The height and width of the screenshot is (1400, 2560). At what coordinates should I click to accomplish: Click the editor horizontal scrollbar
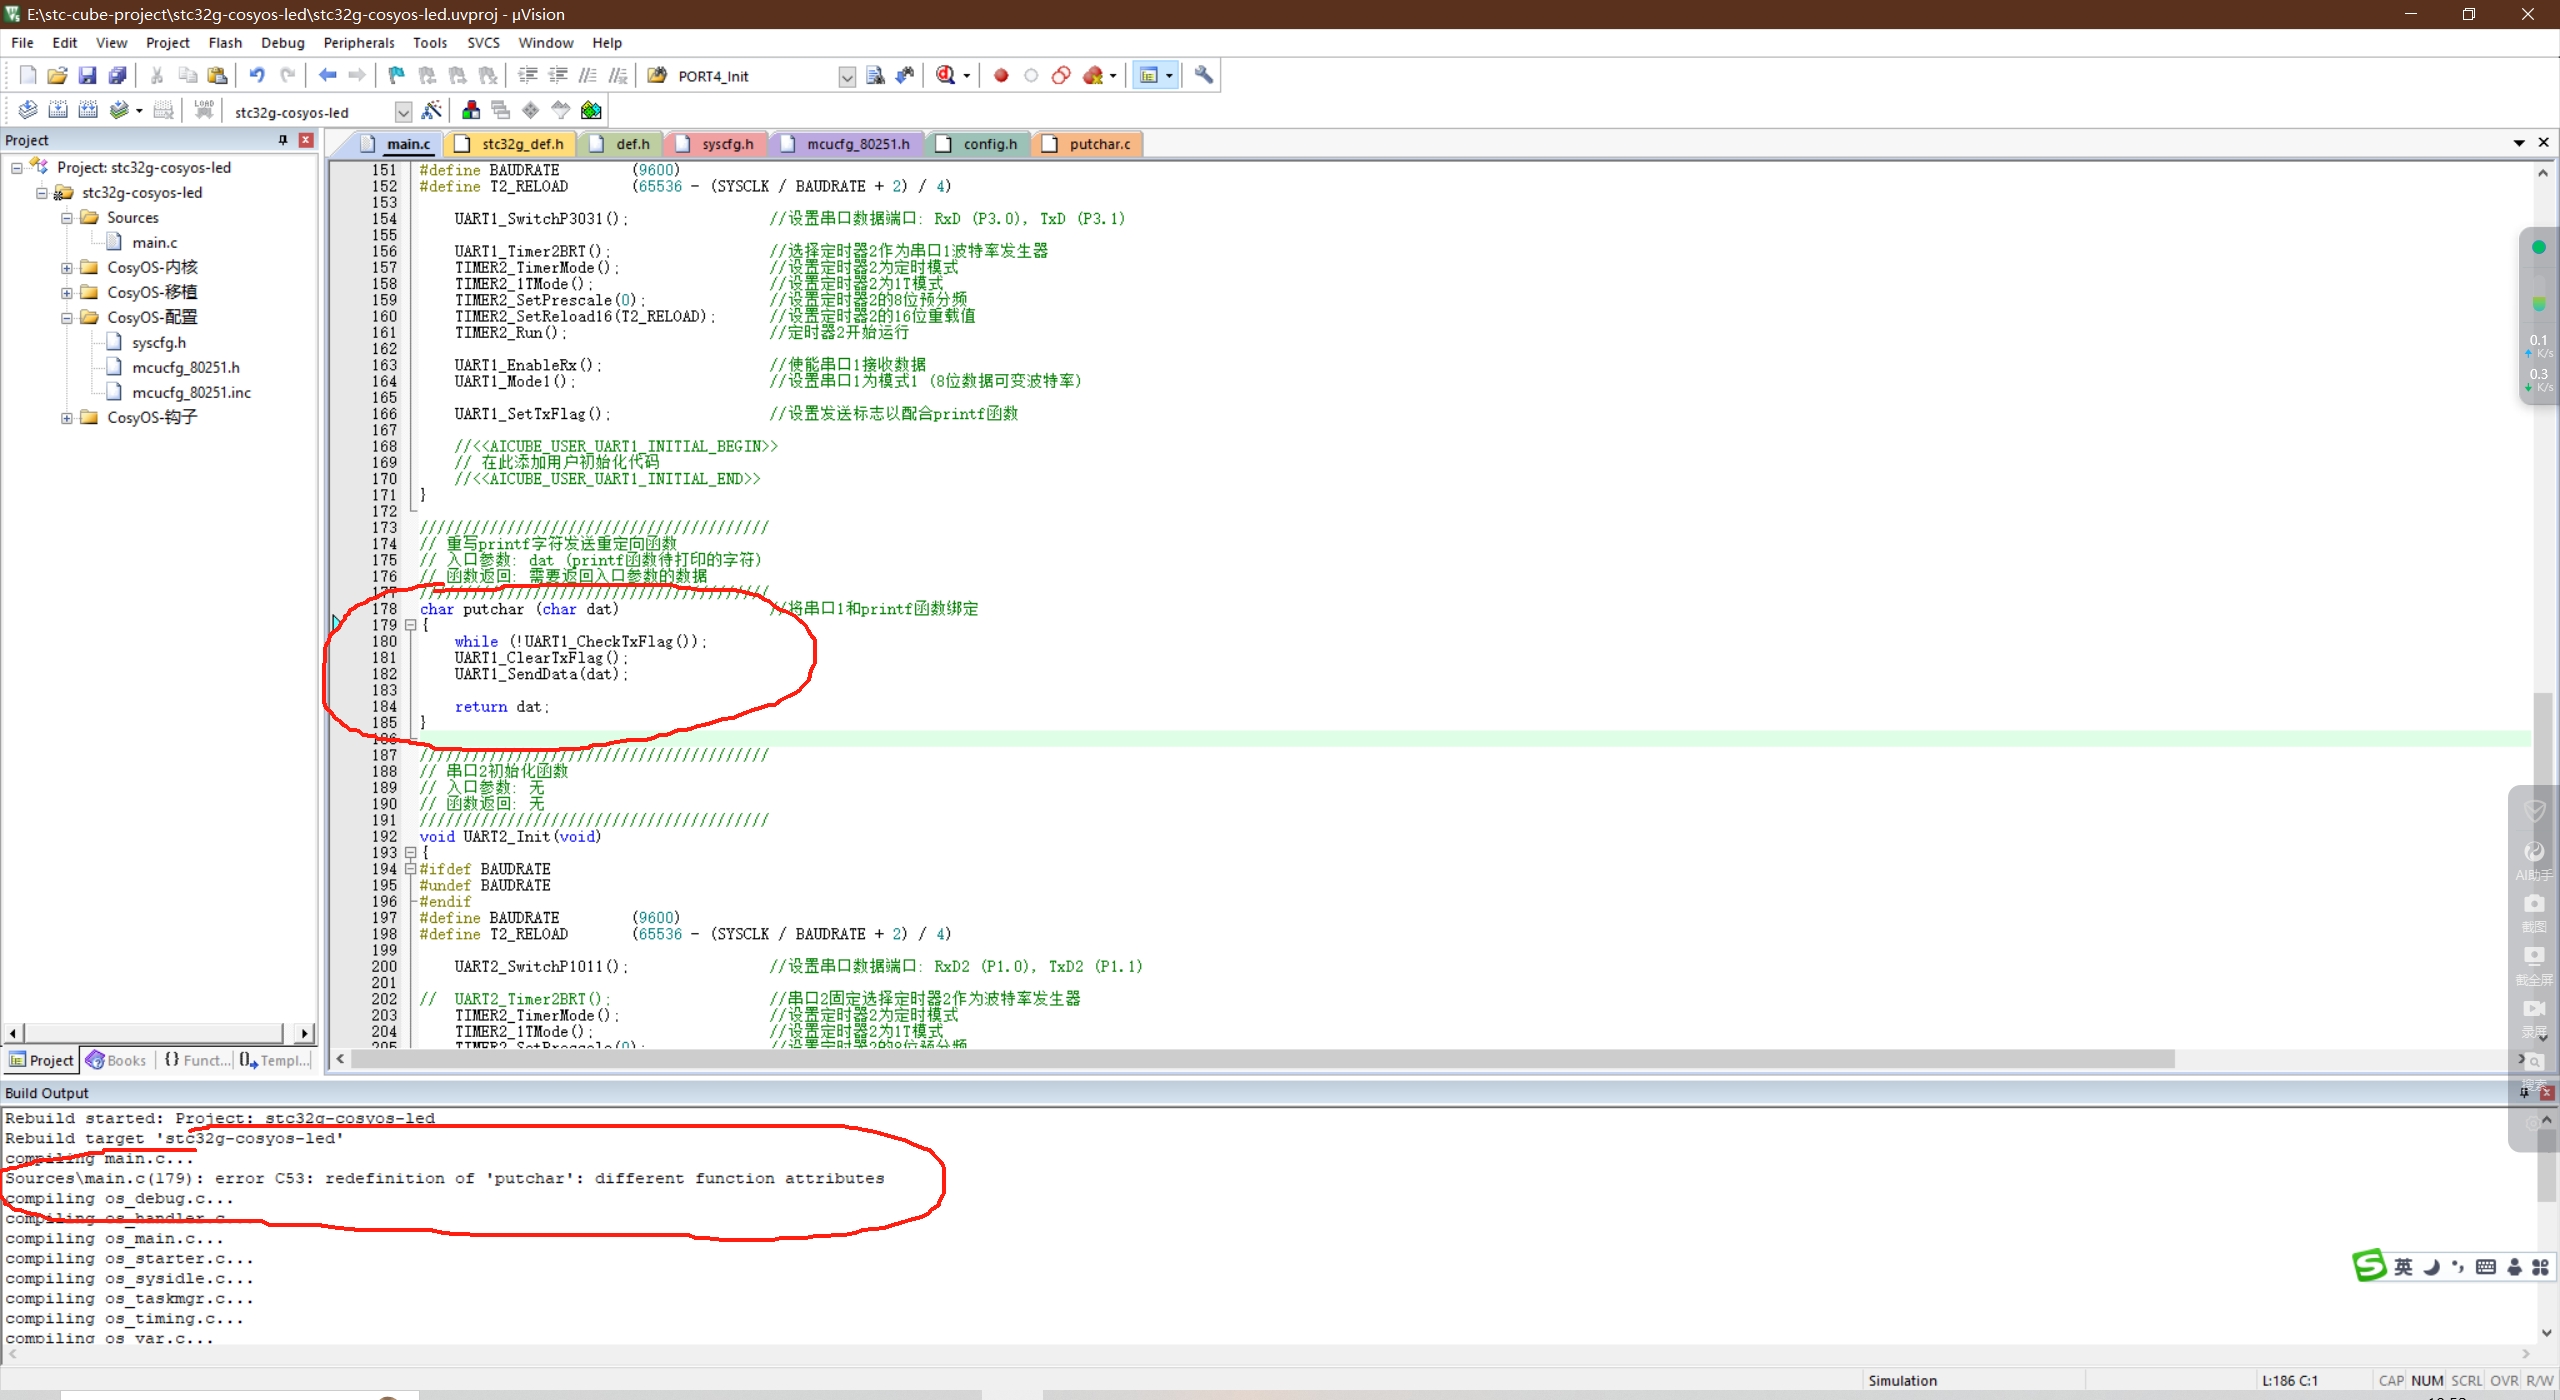coord(1260,1059)
